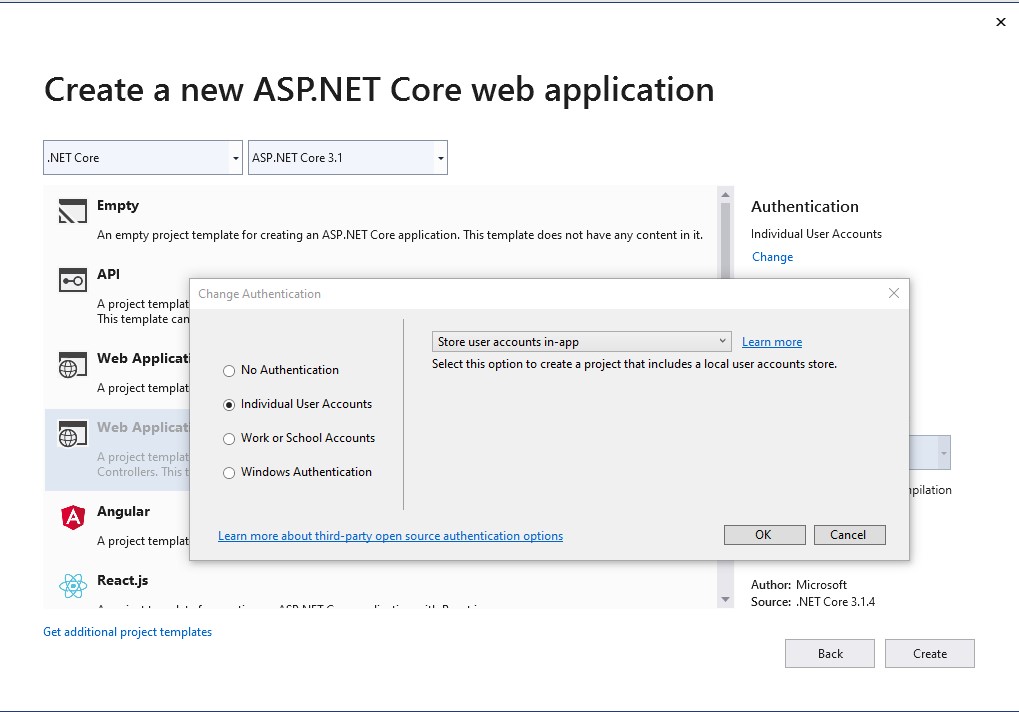Open the Learn more link
The image size is (1019, 712).
pyautogui.click(x=772, y=341)
